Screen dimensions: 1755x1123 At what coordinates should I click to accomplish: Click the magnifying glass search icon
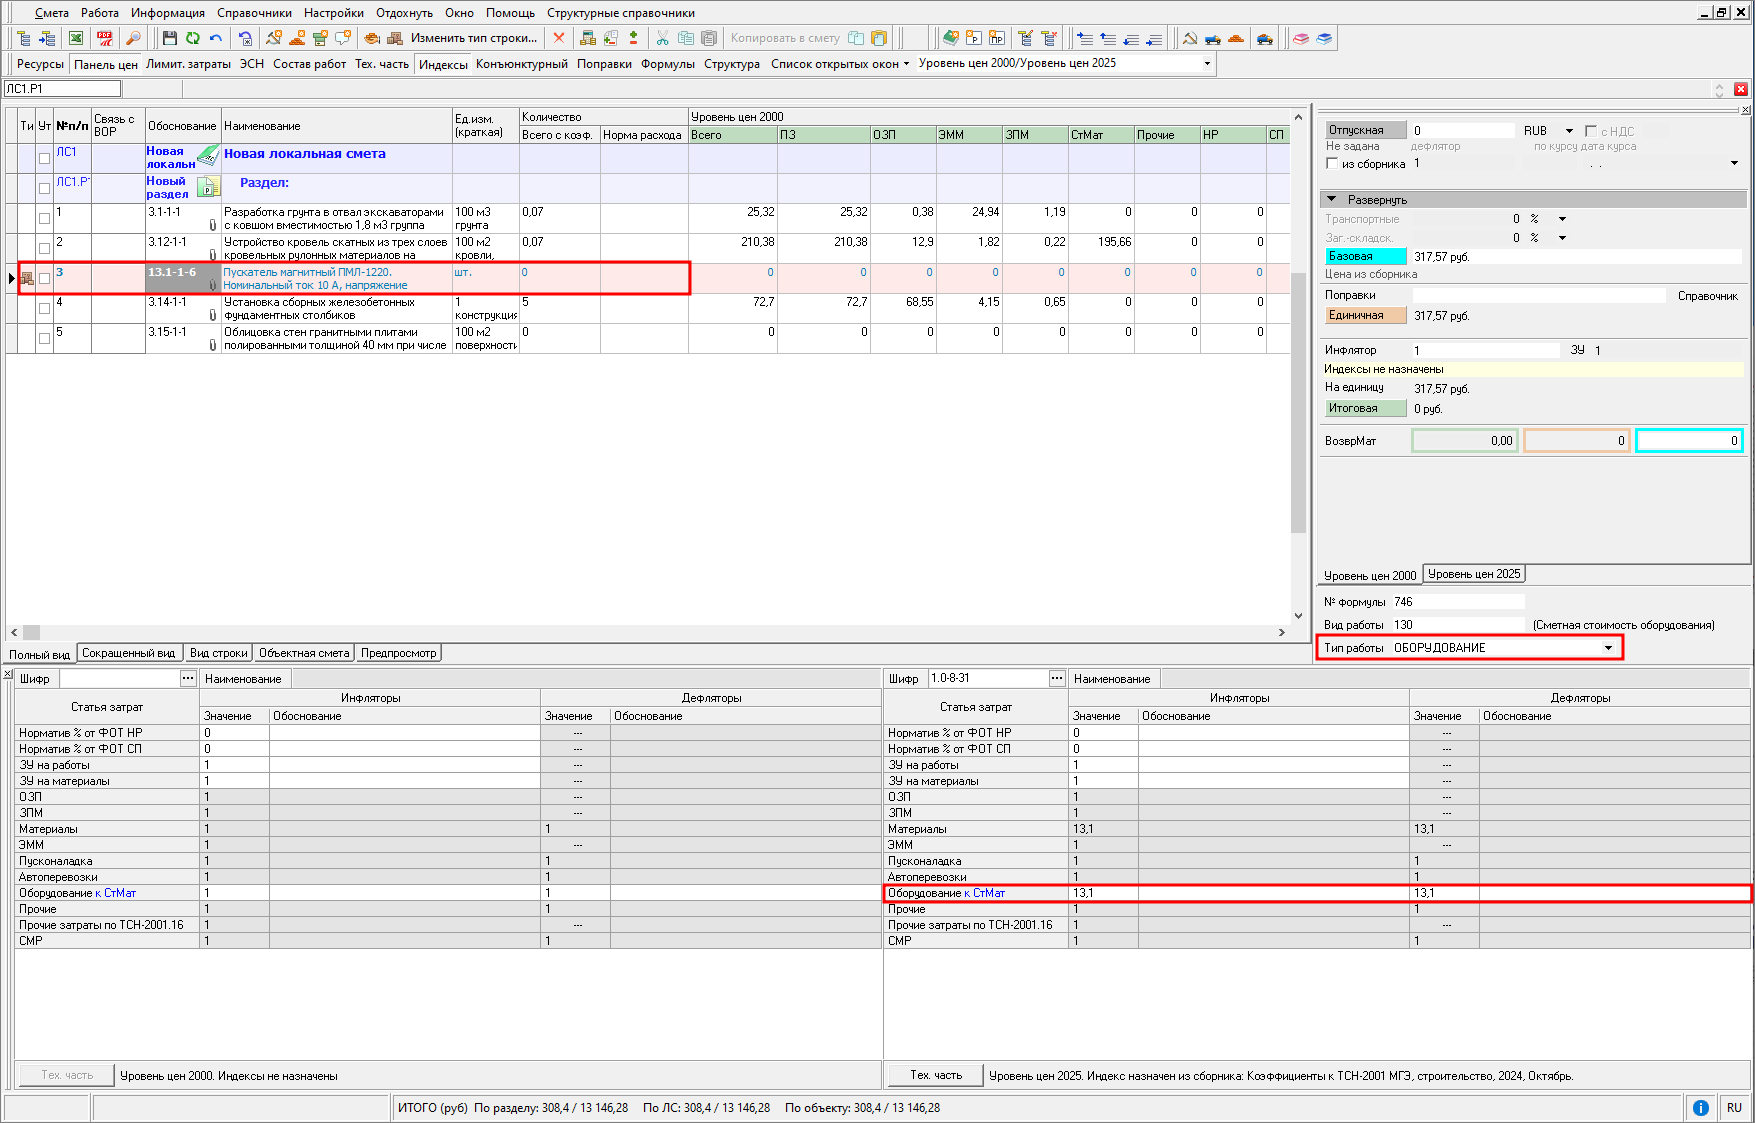(133, 38)
